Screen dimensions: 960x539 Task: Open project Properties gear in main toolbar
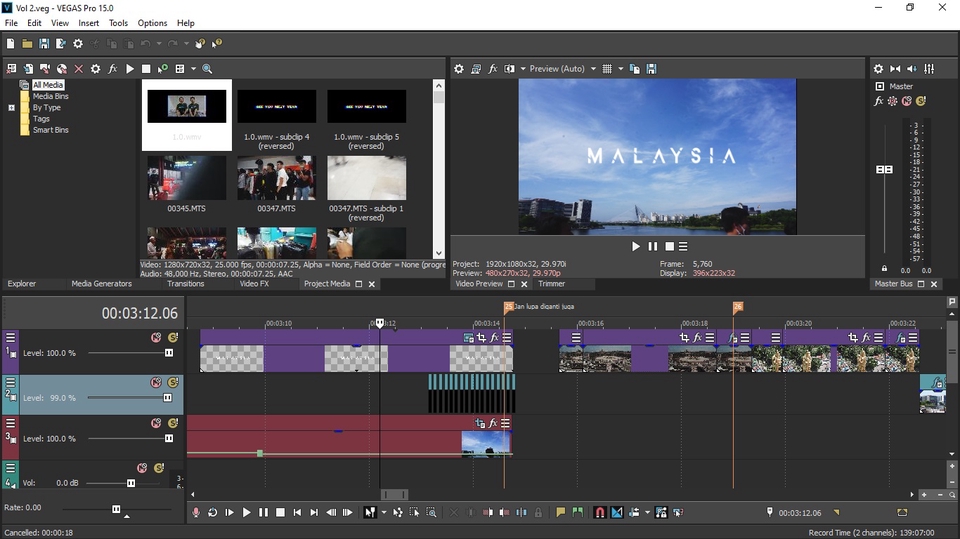point(78,43)
